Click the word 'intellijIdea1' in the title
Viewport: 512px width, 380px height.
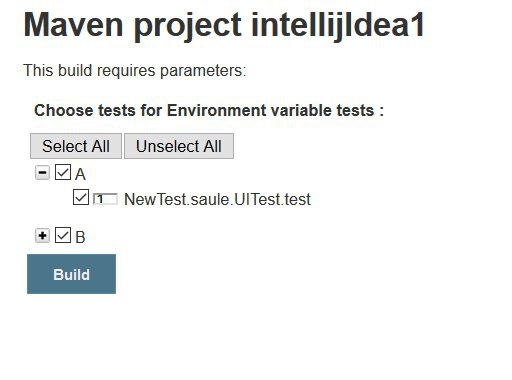click(338, 25)
